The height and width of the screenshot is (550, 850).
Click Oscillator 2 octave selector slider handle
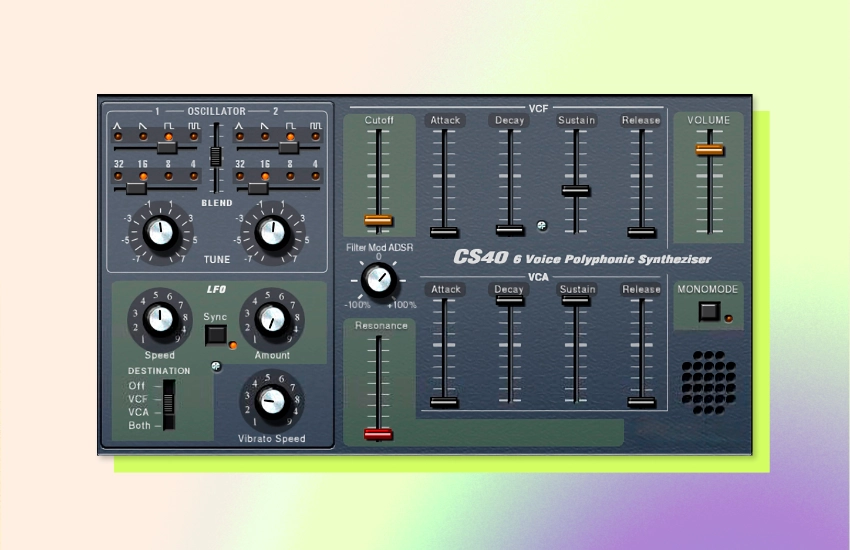(258, 188)
